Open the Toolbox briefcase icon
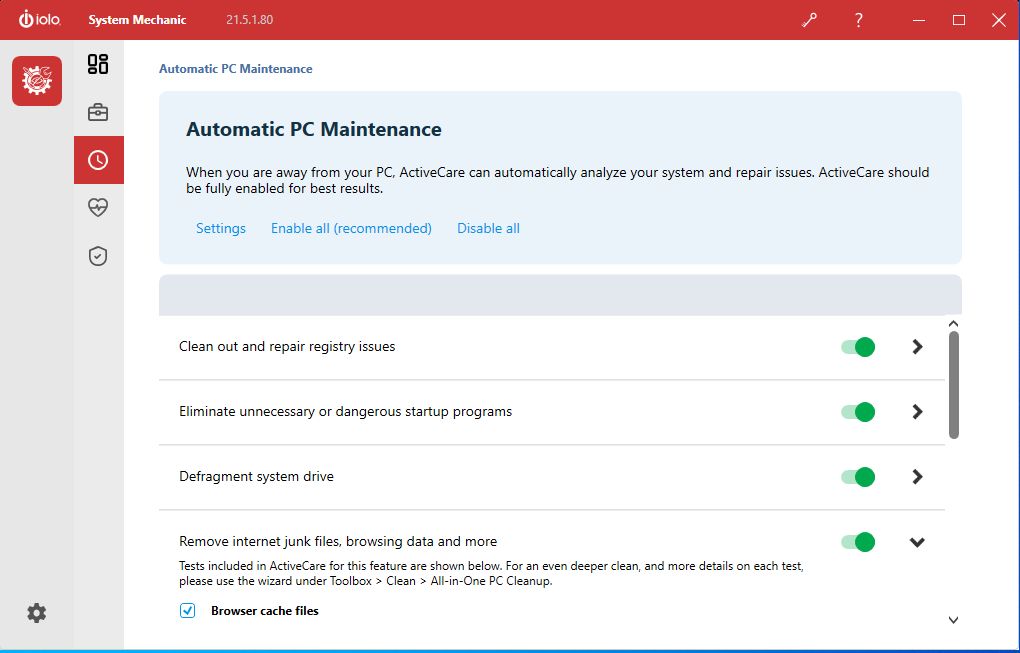The width and height of the screenshot is (1020, 653). pyautogui.click(x=98, y=113)
